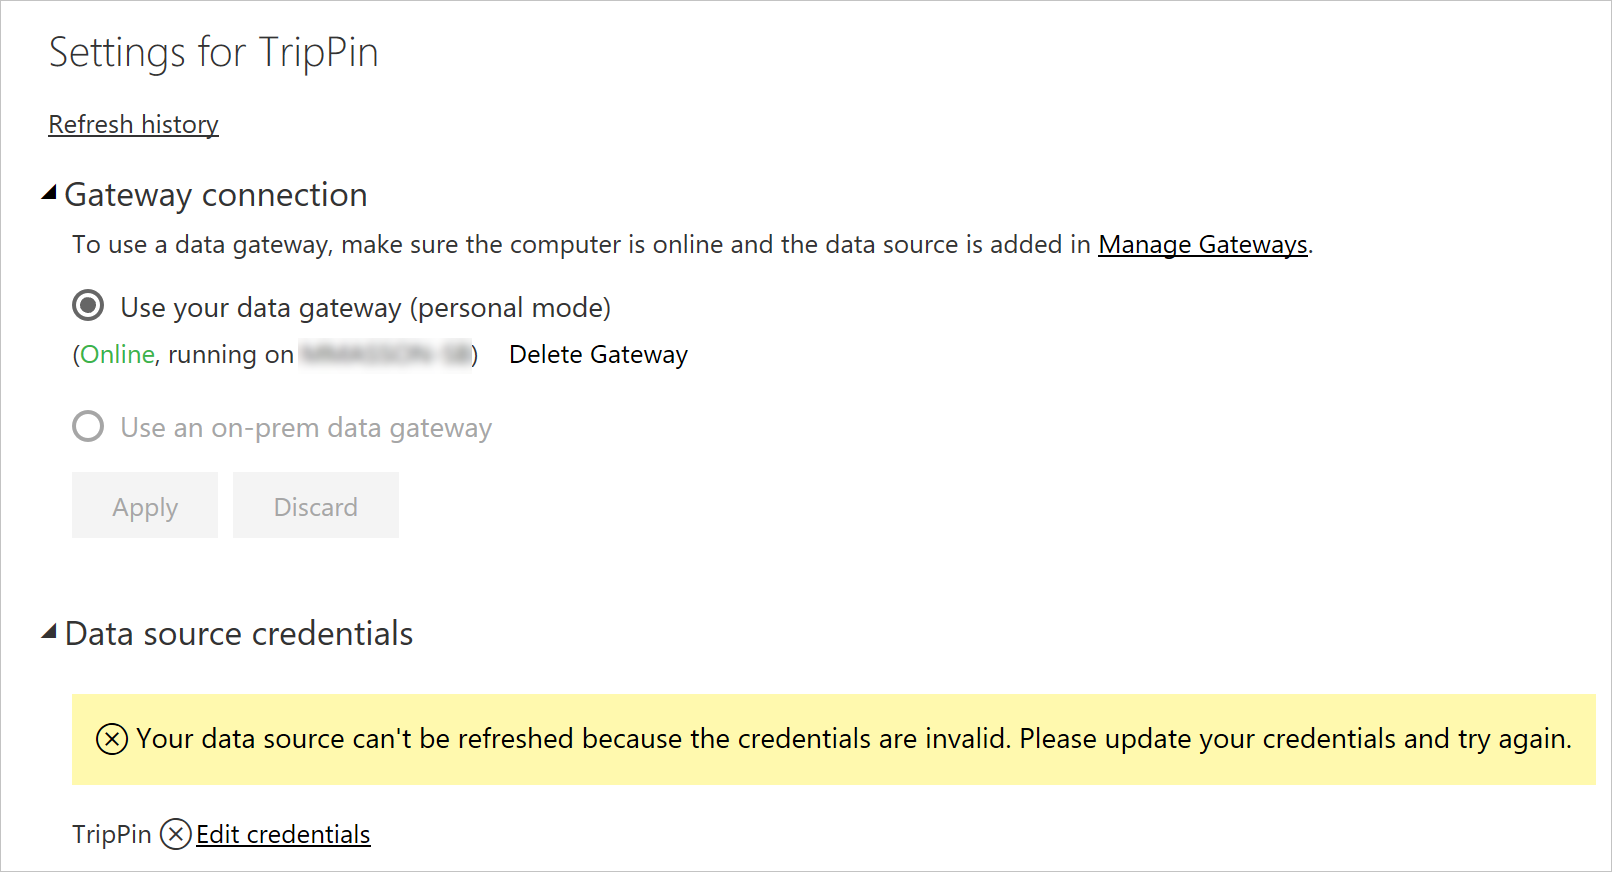This screenshot has width=1612, height=872.
Task: Click the invalid credentials warning message text
Action: (x=853, y=739)
